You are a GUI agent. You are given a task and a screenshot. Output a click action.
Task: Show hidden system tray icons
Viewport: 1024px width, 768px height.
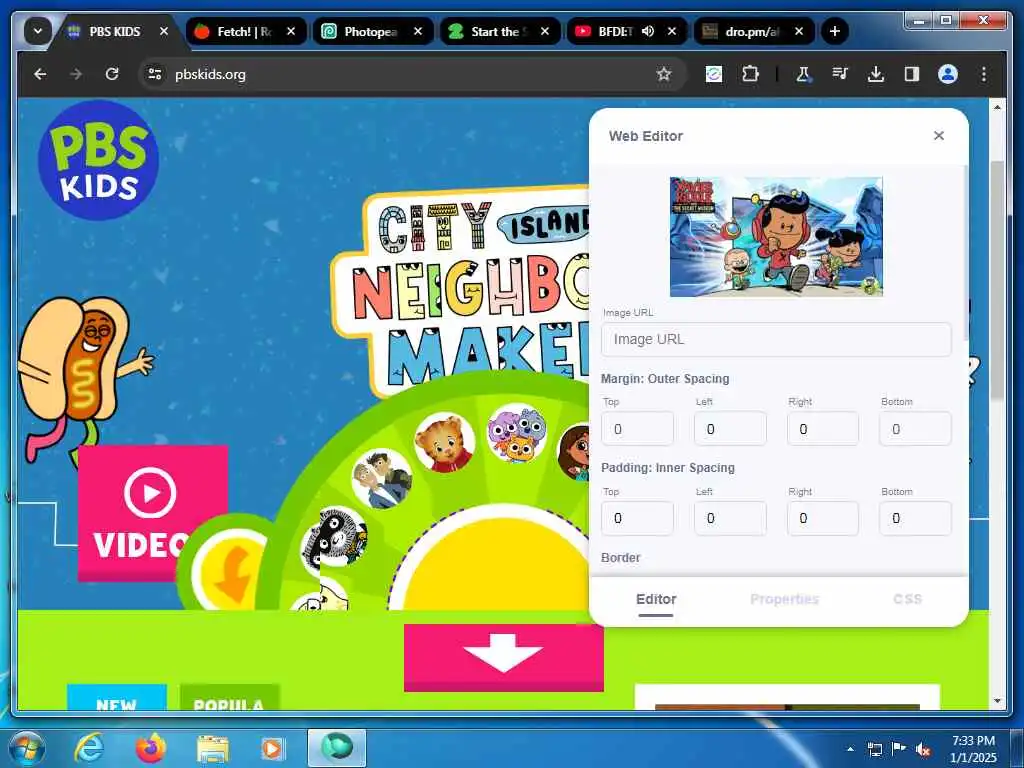(x=850, y=749)
